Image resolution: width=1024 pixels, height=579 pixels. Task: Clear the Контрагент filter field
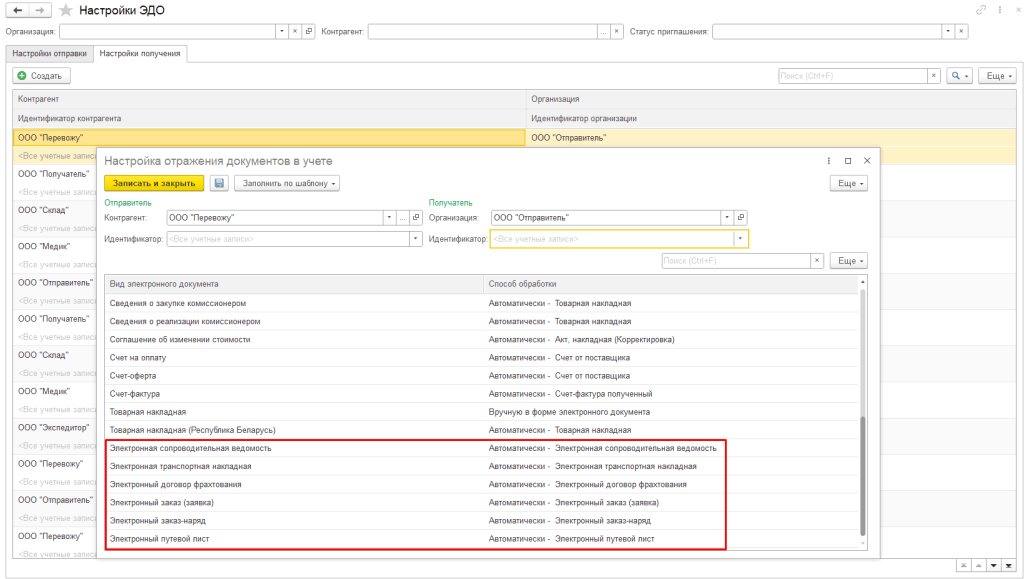point(616,31)
